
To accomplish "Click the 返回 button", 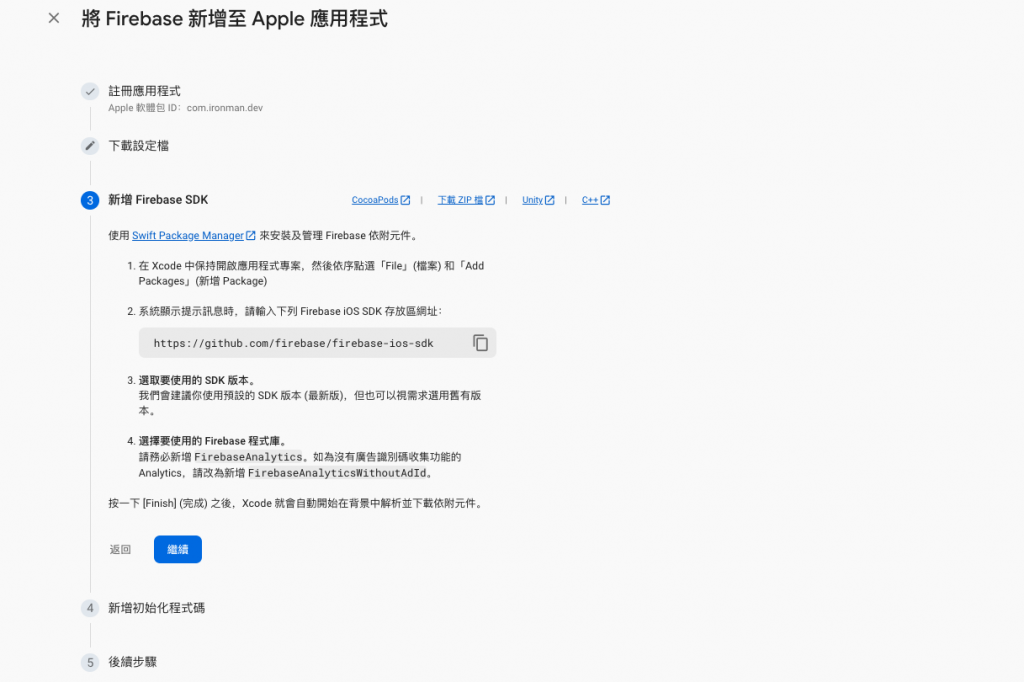I will coord(120,549).
